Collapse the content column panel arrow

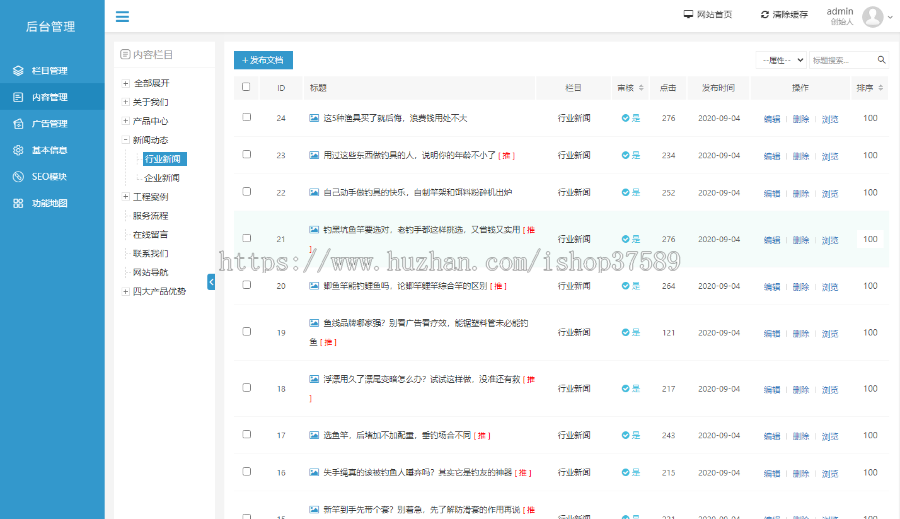pos(211,282)
